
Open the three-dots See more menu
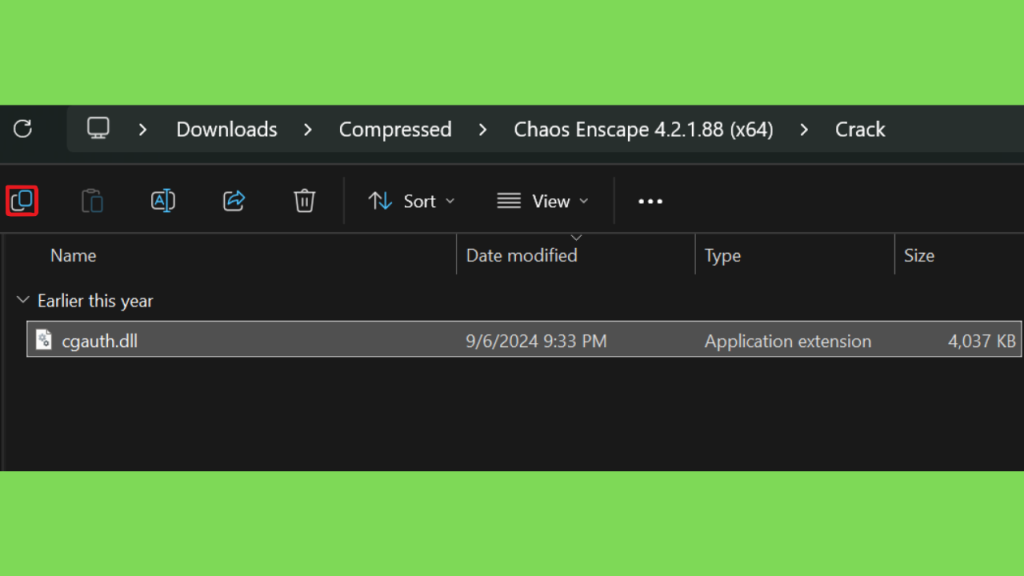pos(650,201)
